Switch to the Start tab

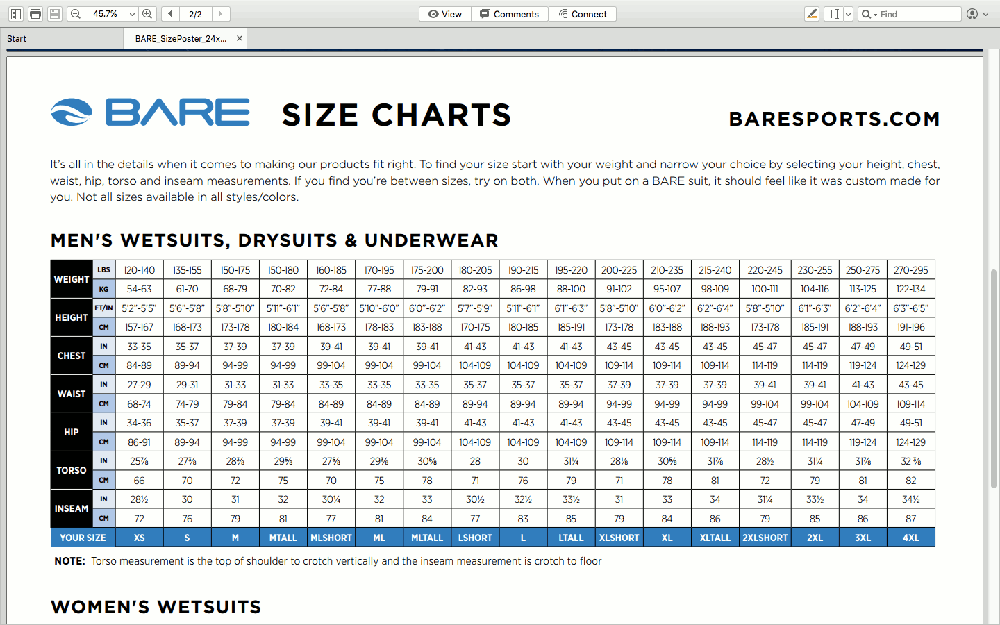coord(17,39)
